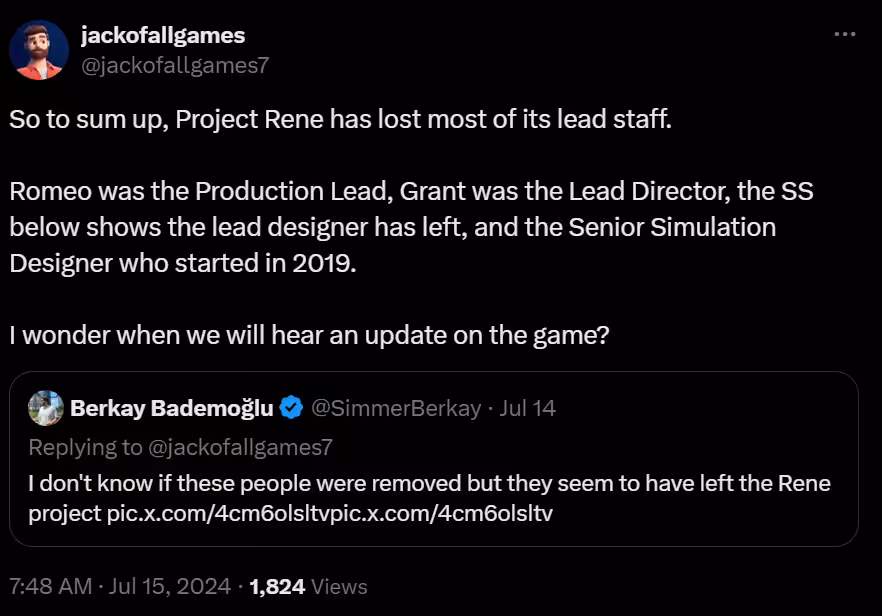Click the jackofallgames profile avatar
The width and height of the screenshot is (882, 616).
pos(39,50)
